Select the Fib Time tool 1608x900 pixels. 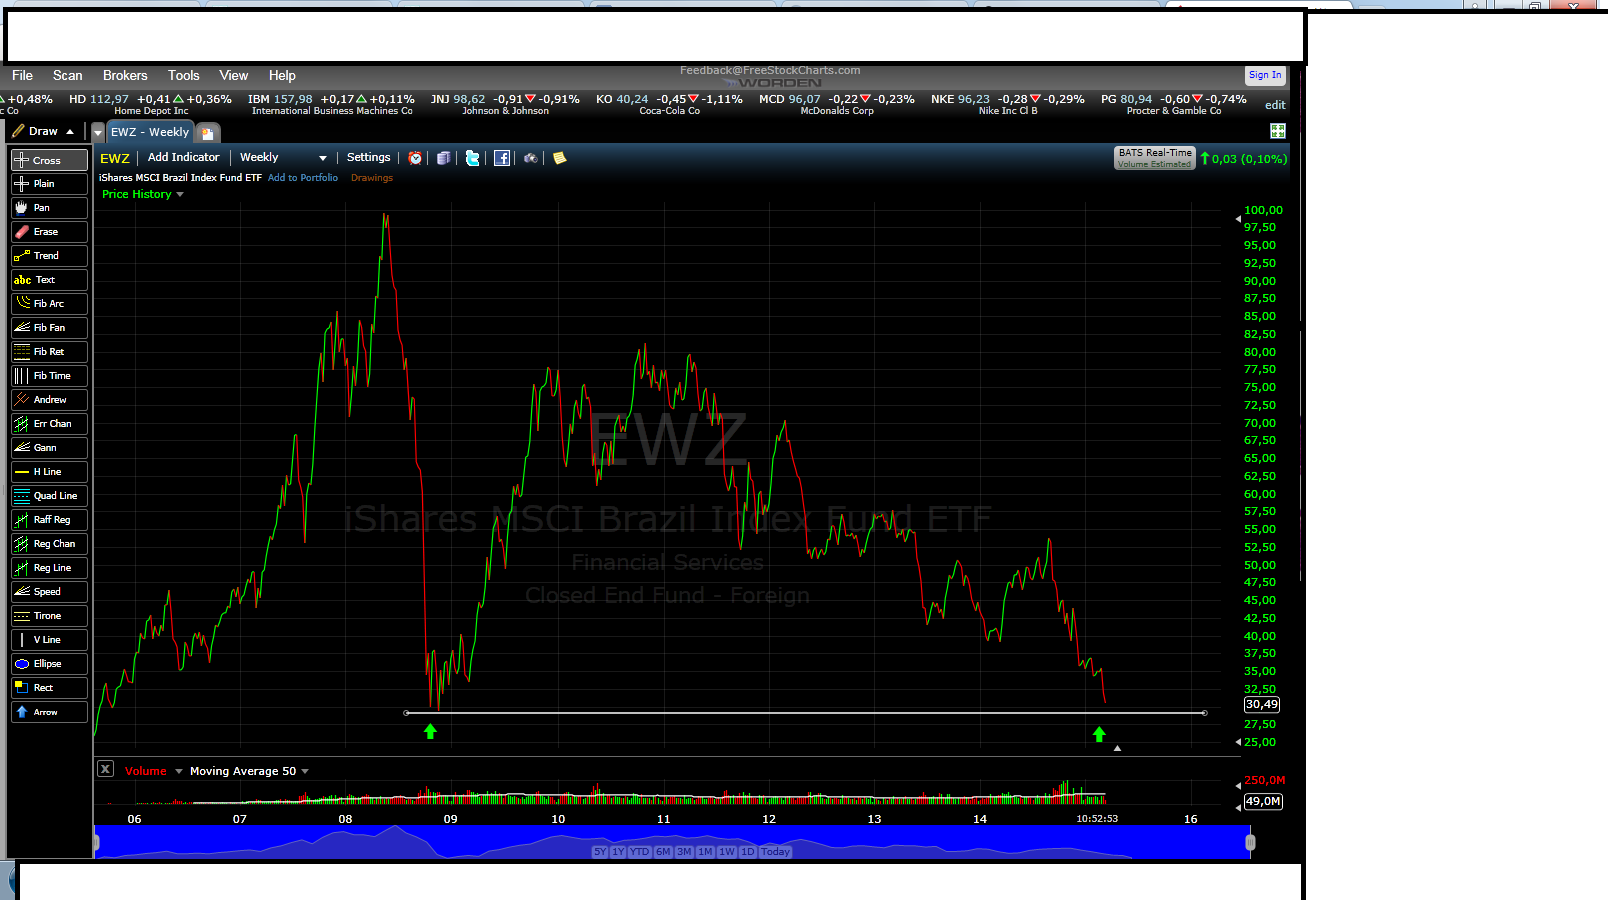click(49, 376)
